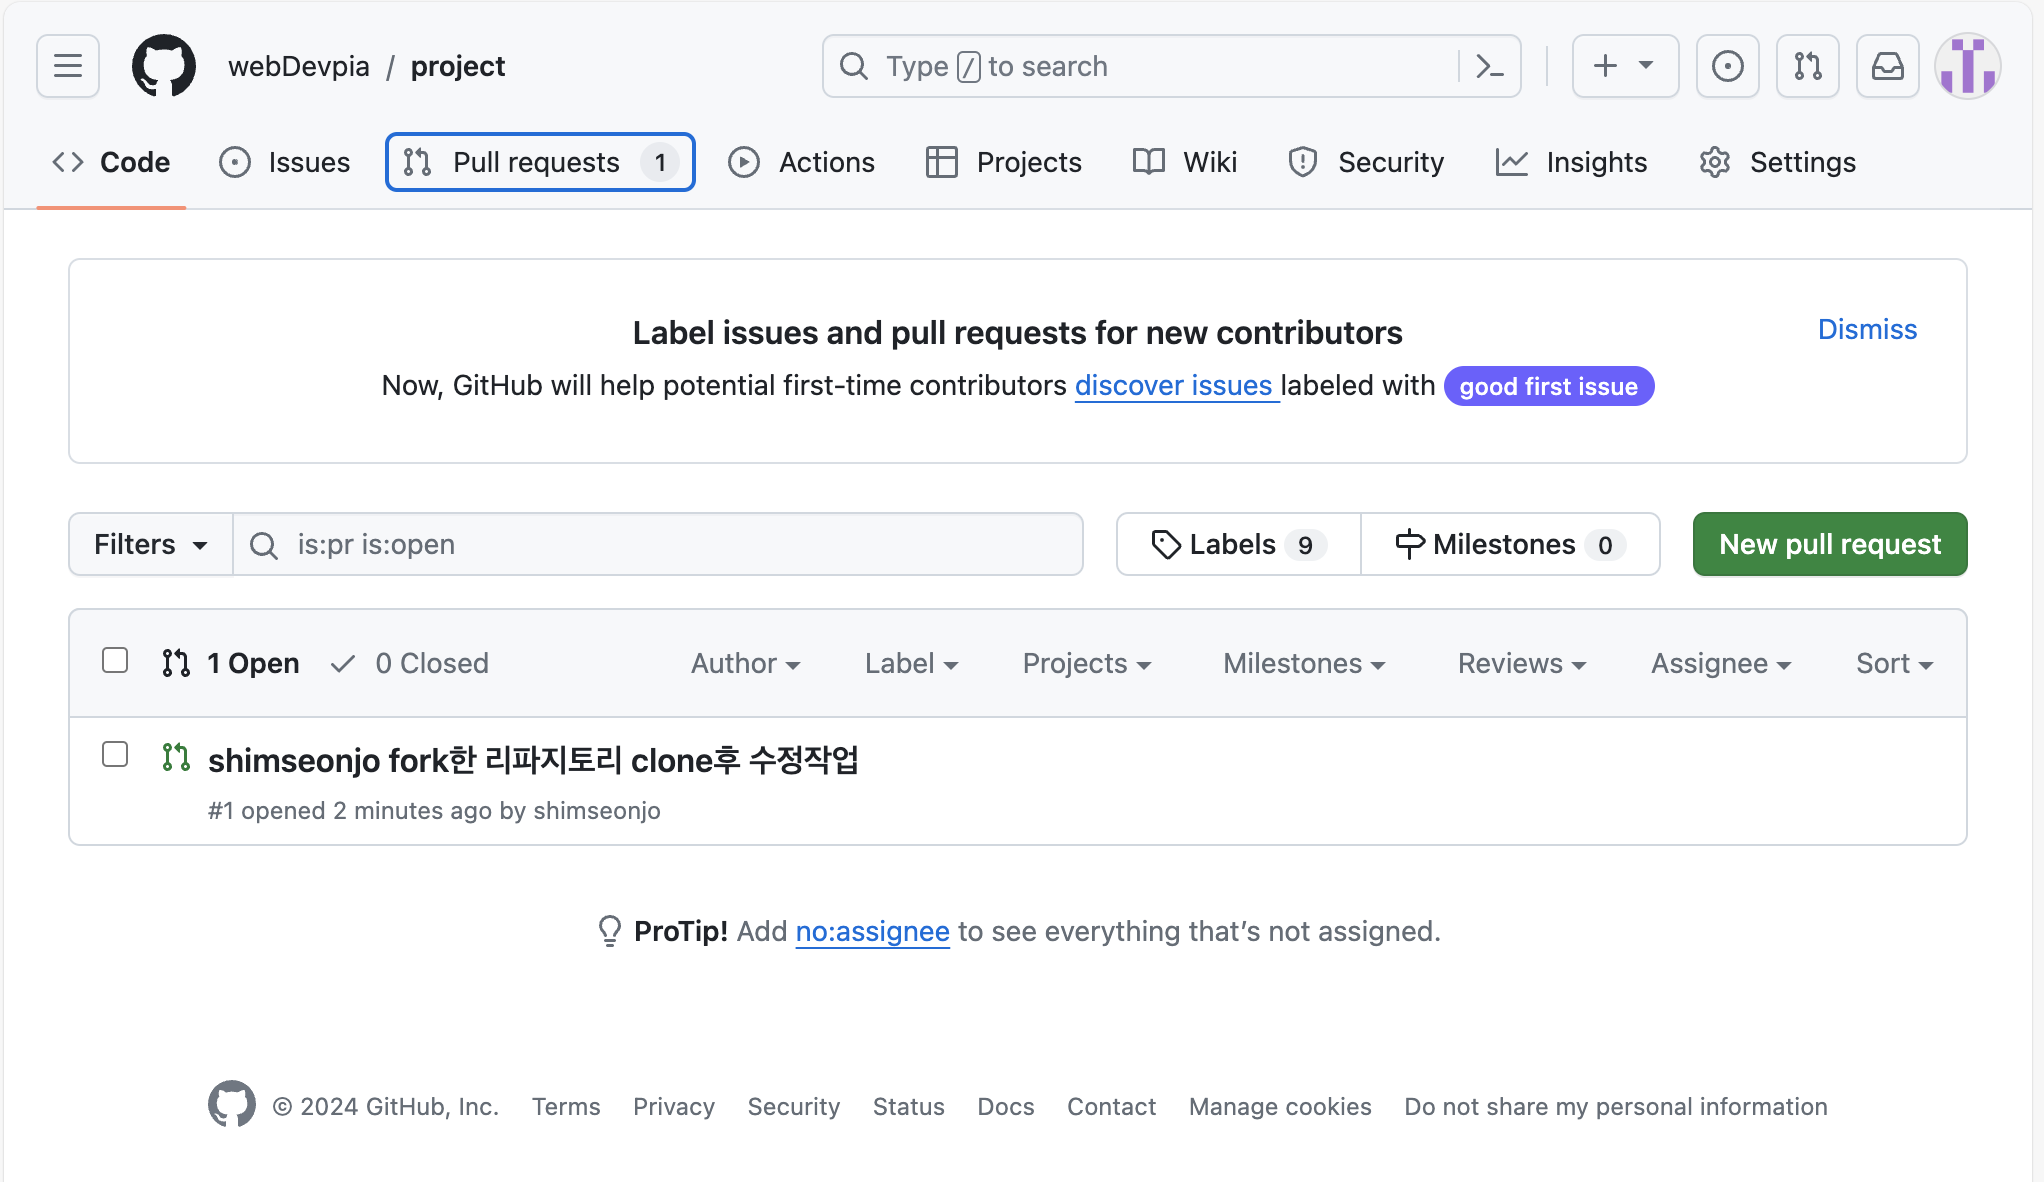The image size is (2044, 1182).
Task: Open the Actions tab play icon
Action: (x=744, y=161)
